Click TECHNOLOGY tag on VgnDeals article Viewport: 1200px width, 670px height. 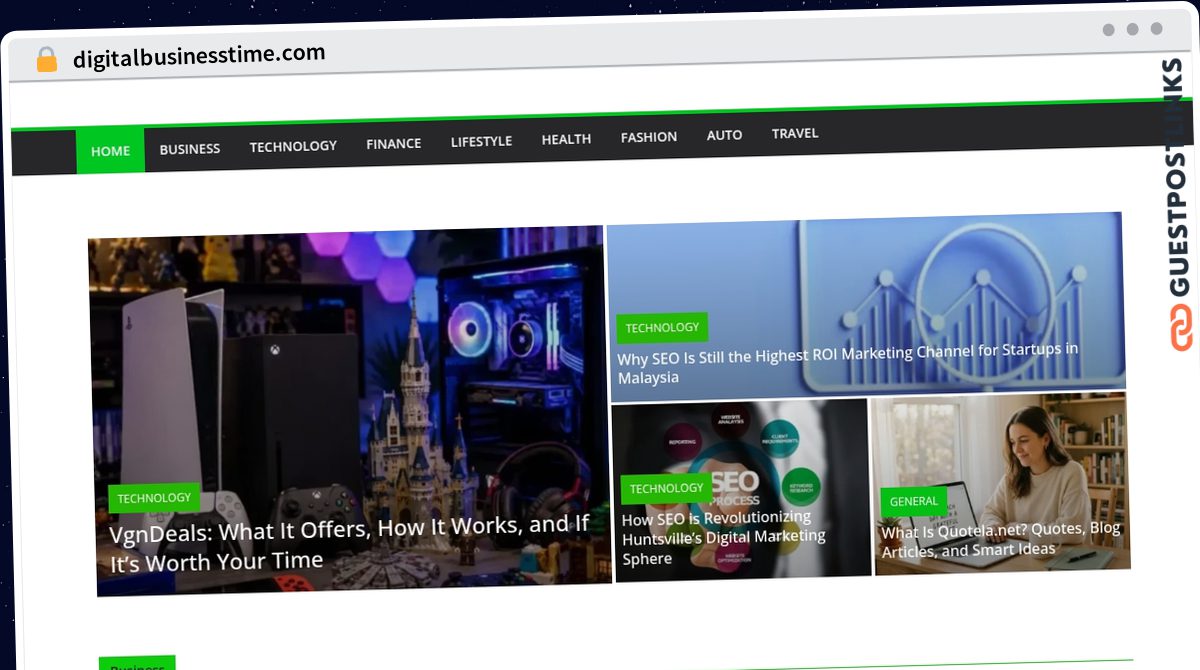(x=154, y=498)
